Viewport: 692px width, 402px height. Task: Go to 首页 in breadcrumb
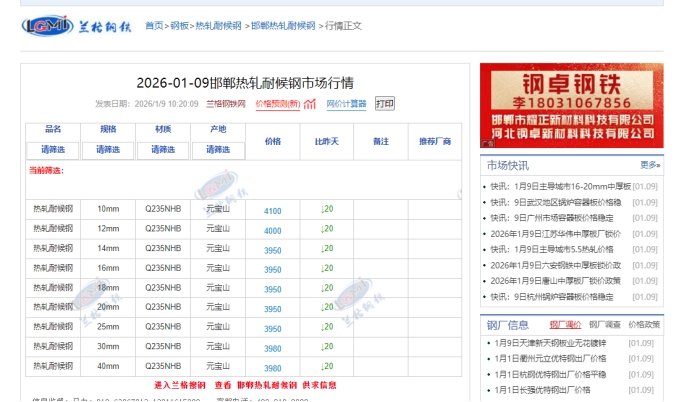pos(154,25)
